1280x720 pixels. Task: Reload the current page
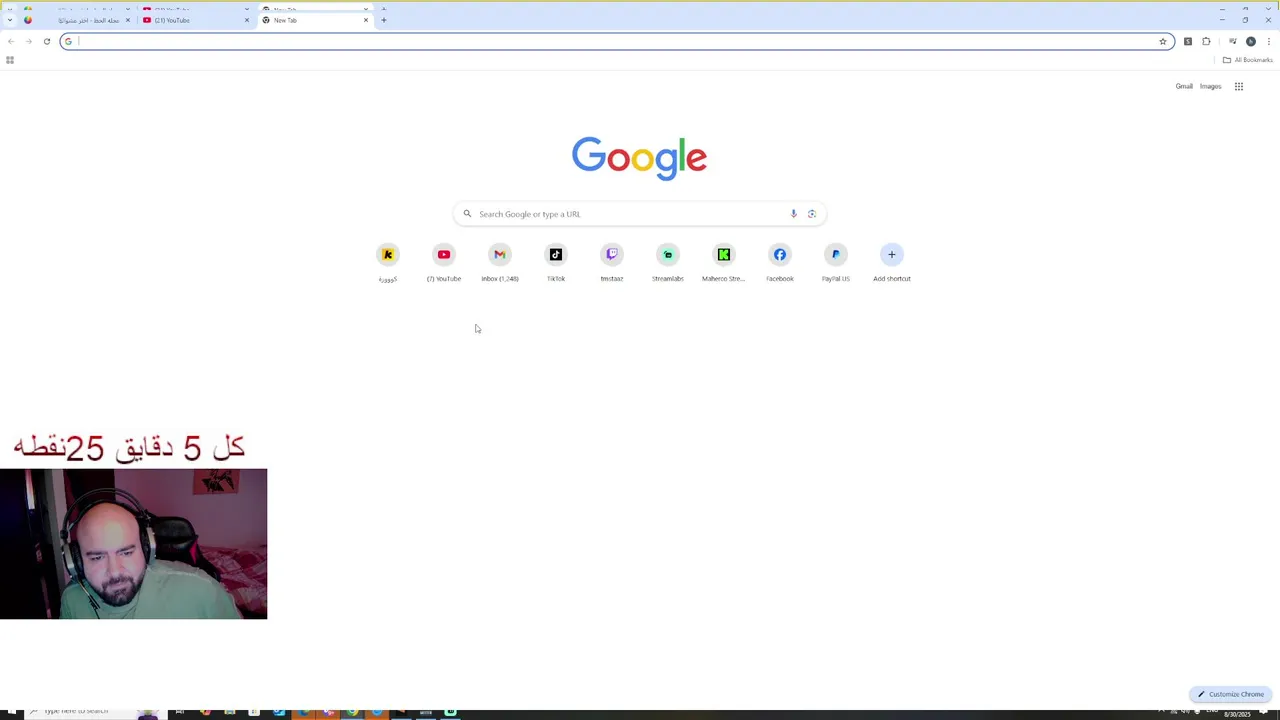tap(46, 41)
